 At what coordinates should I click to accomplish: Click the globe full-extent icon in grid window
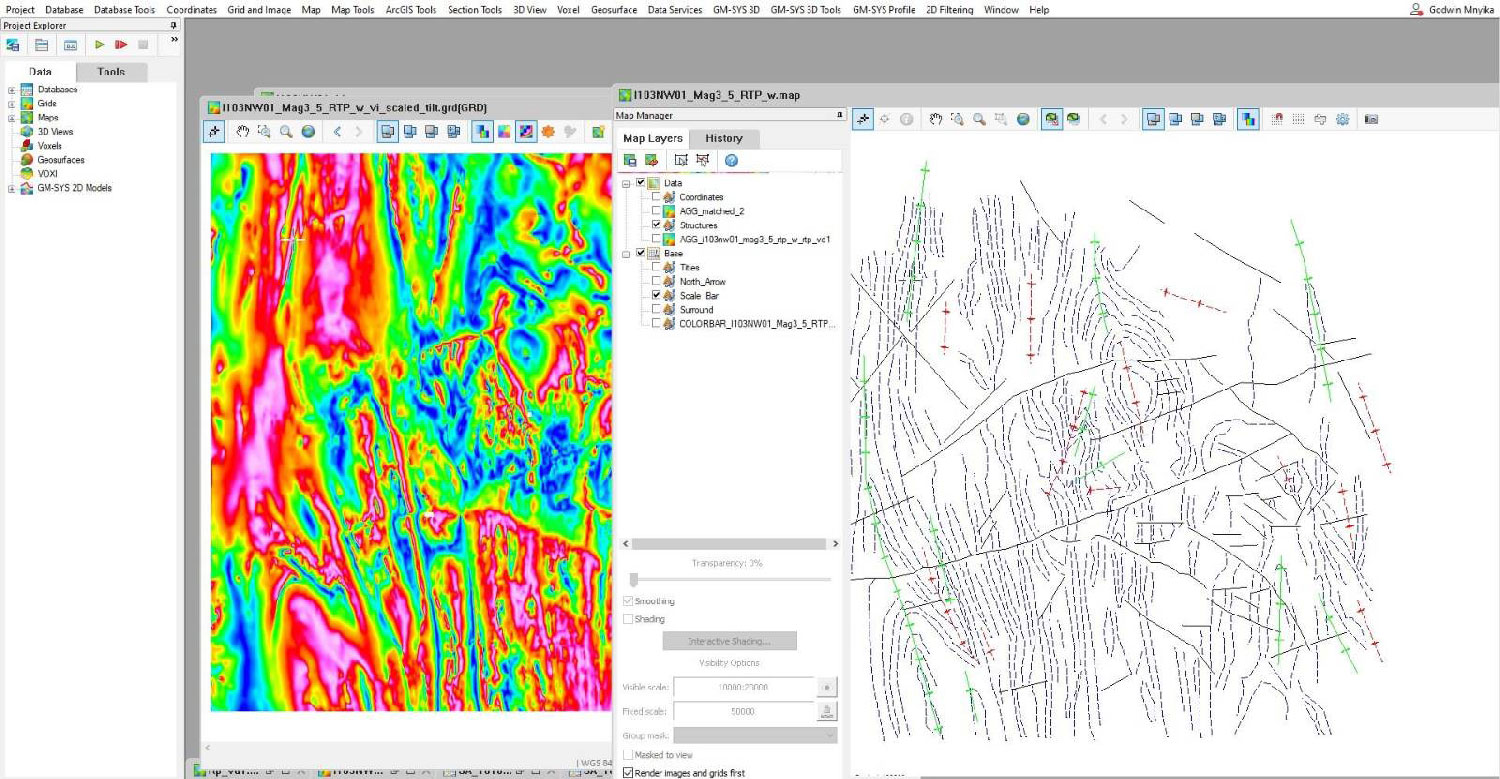308,131
